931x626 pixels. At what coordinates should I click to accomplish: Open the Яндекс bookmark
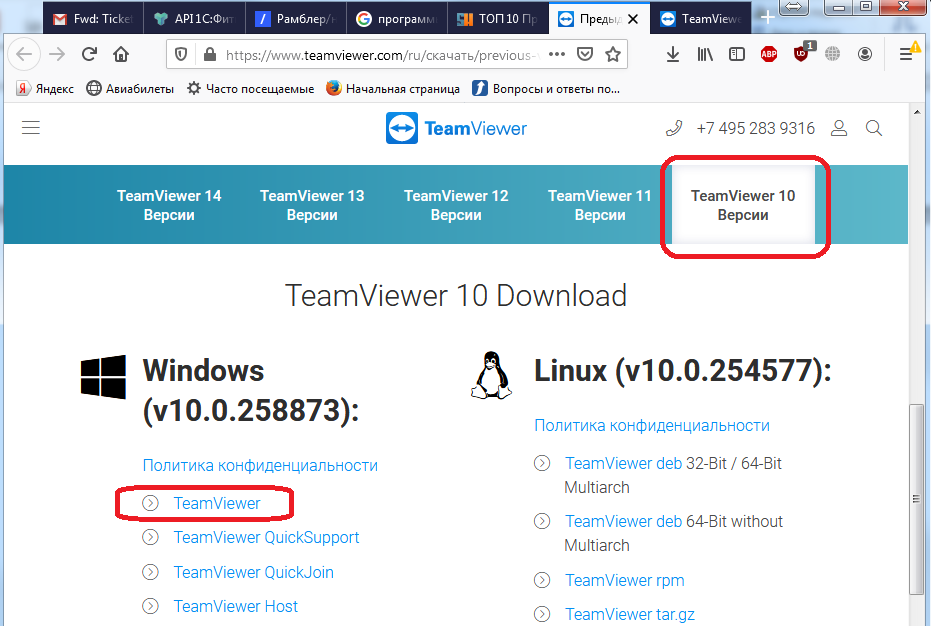point(45,88)
